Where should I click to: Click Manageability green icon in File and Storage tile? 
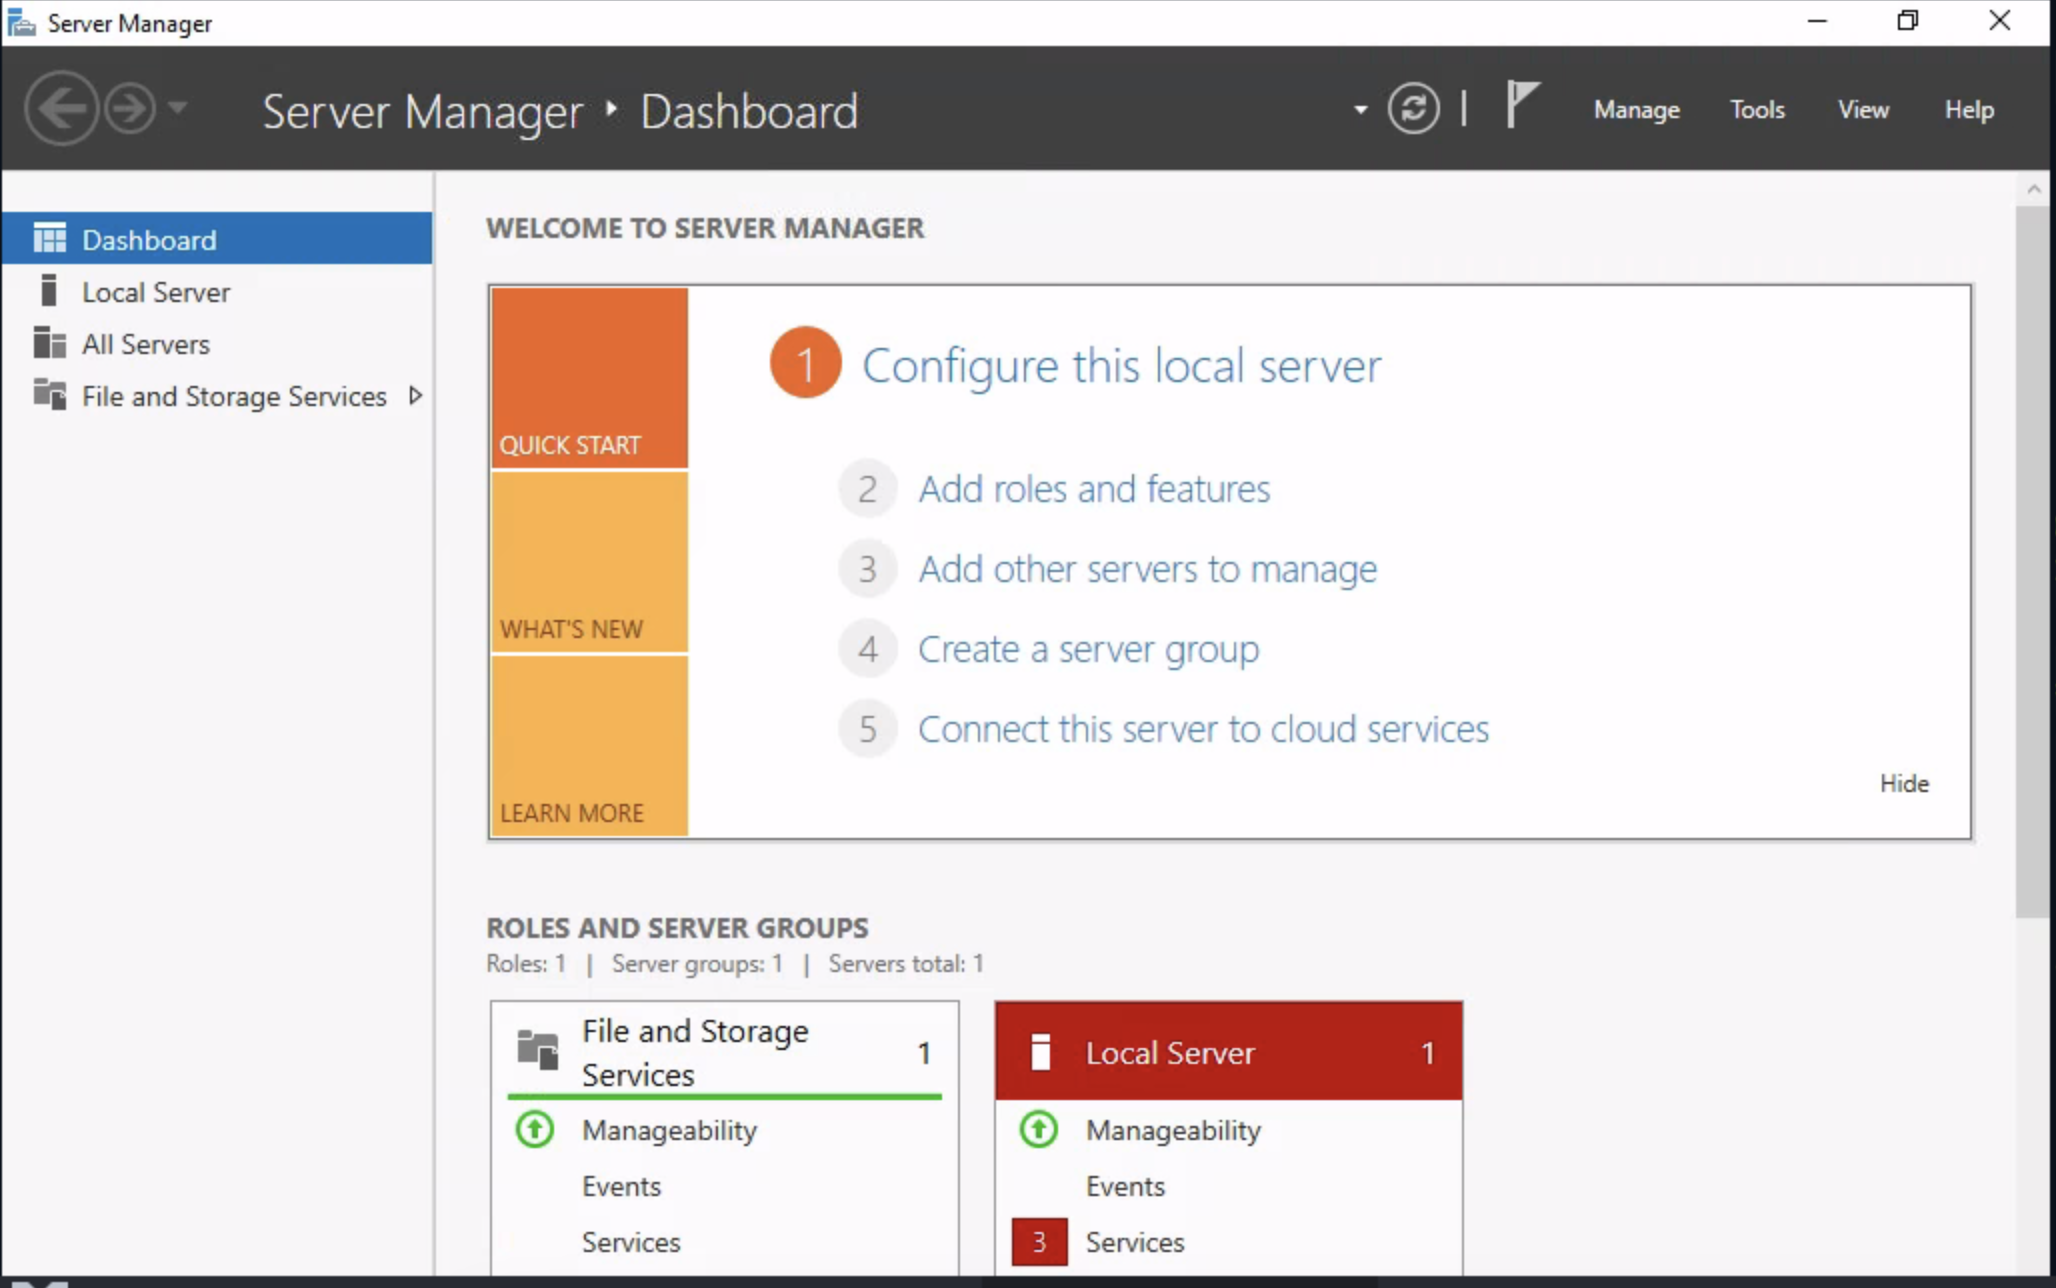tap(535, 1130)
